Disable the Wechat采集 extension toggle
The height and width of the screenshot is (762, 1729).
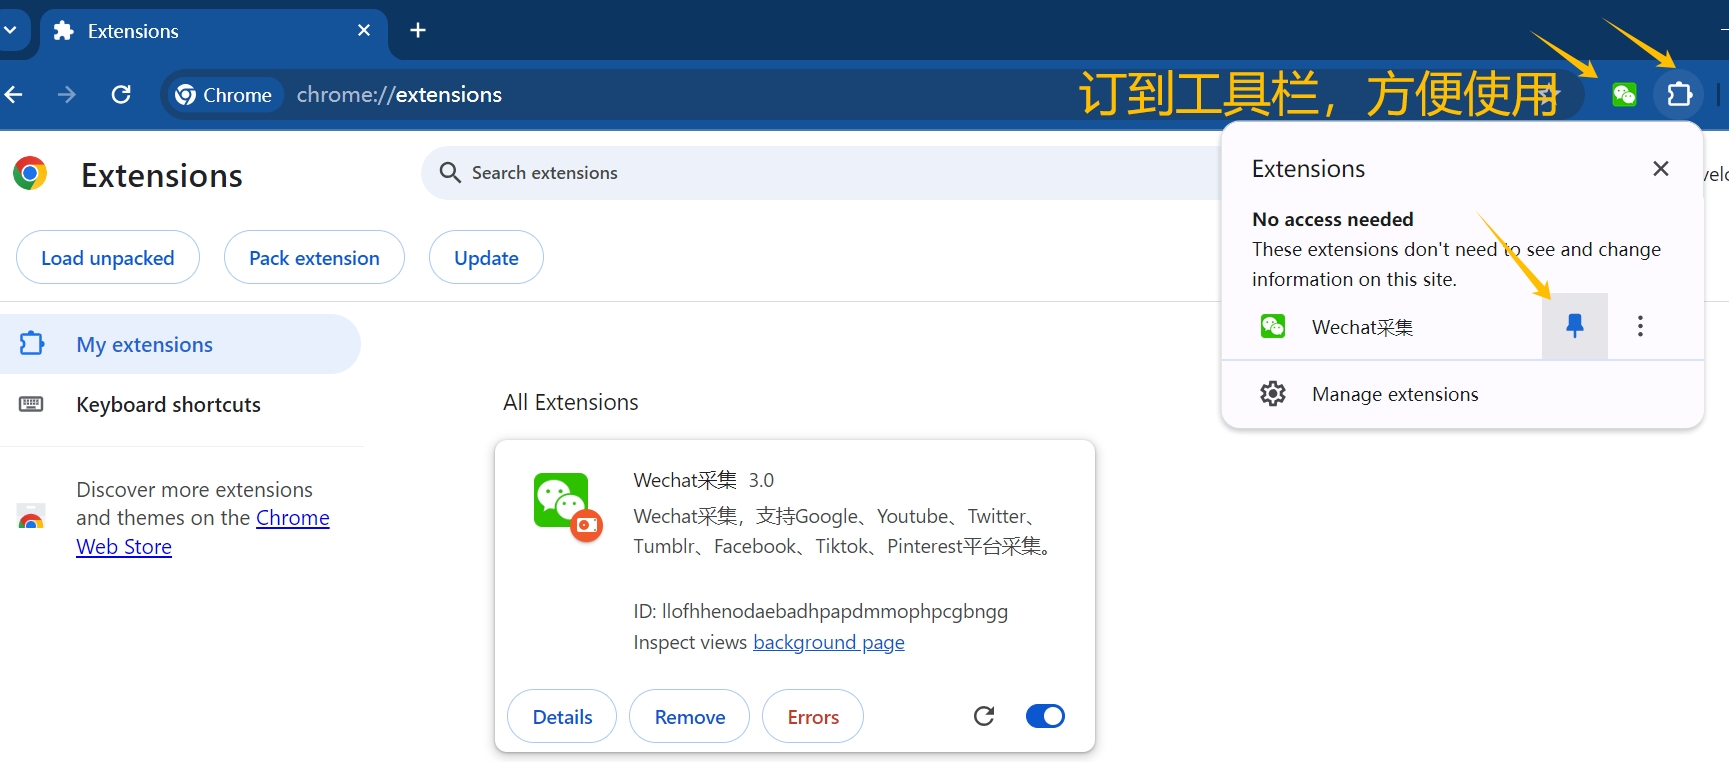pyautogui.click(x=1045, y=716)
